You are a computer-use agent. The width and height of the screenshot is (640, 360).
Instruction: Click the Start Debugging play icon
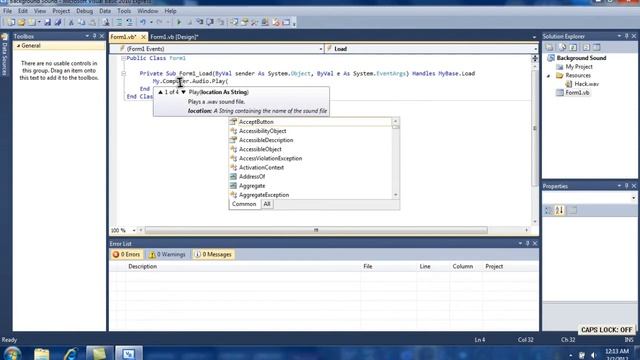pos(179,22)
